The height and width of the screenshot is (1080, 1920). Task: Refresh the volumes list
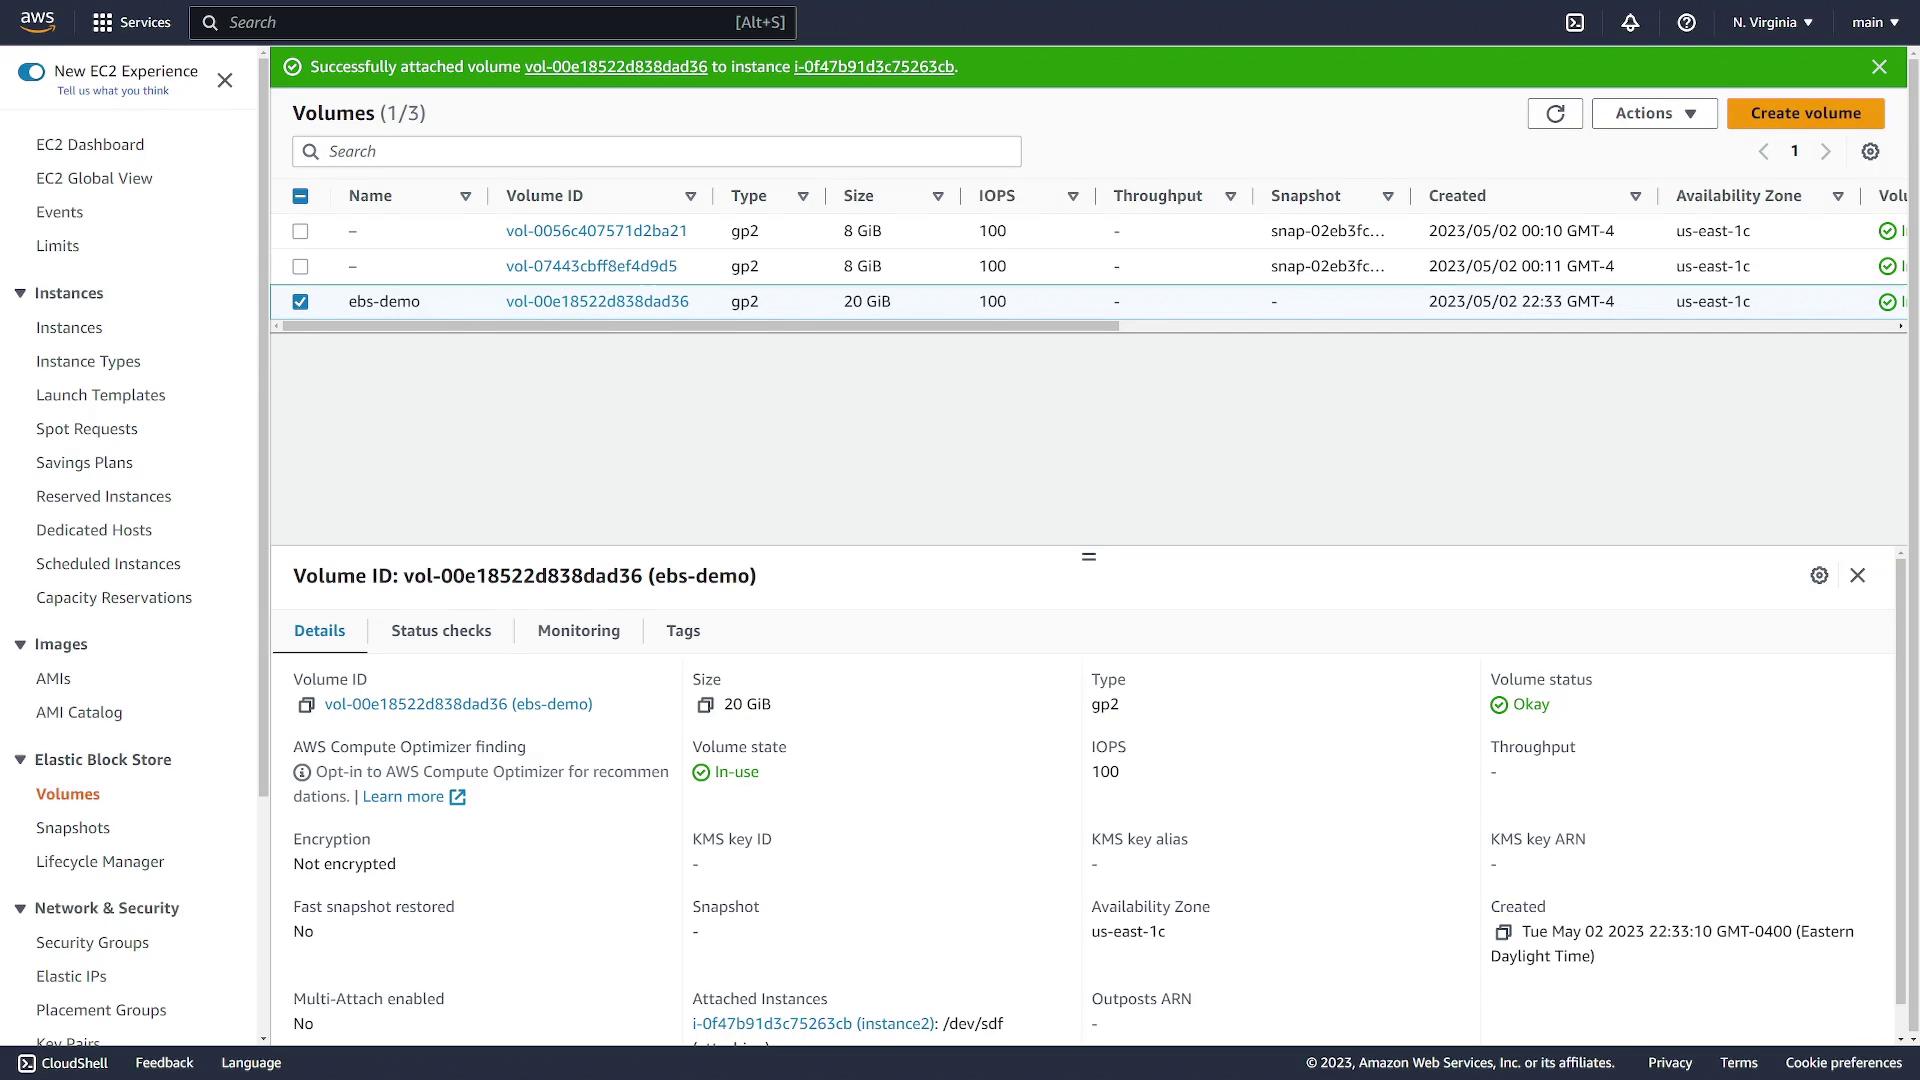coord(1555,113)
